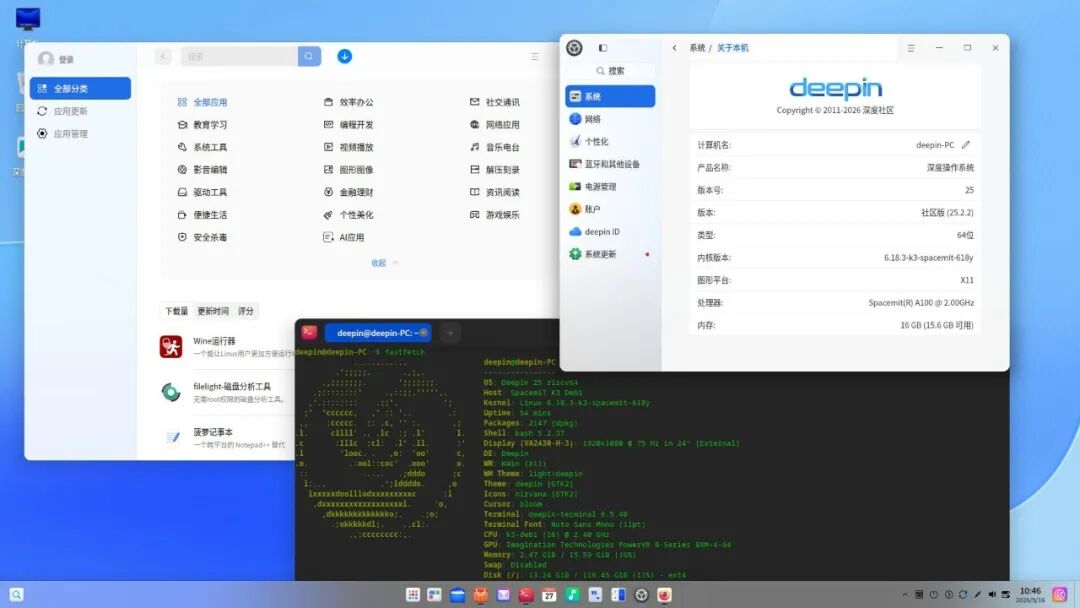Screen dimensions: 1080x608
Task: Open the 教育学习 category in the app store
Action: pyautogui.click(x=202, y=125)
